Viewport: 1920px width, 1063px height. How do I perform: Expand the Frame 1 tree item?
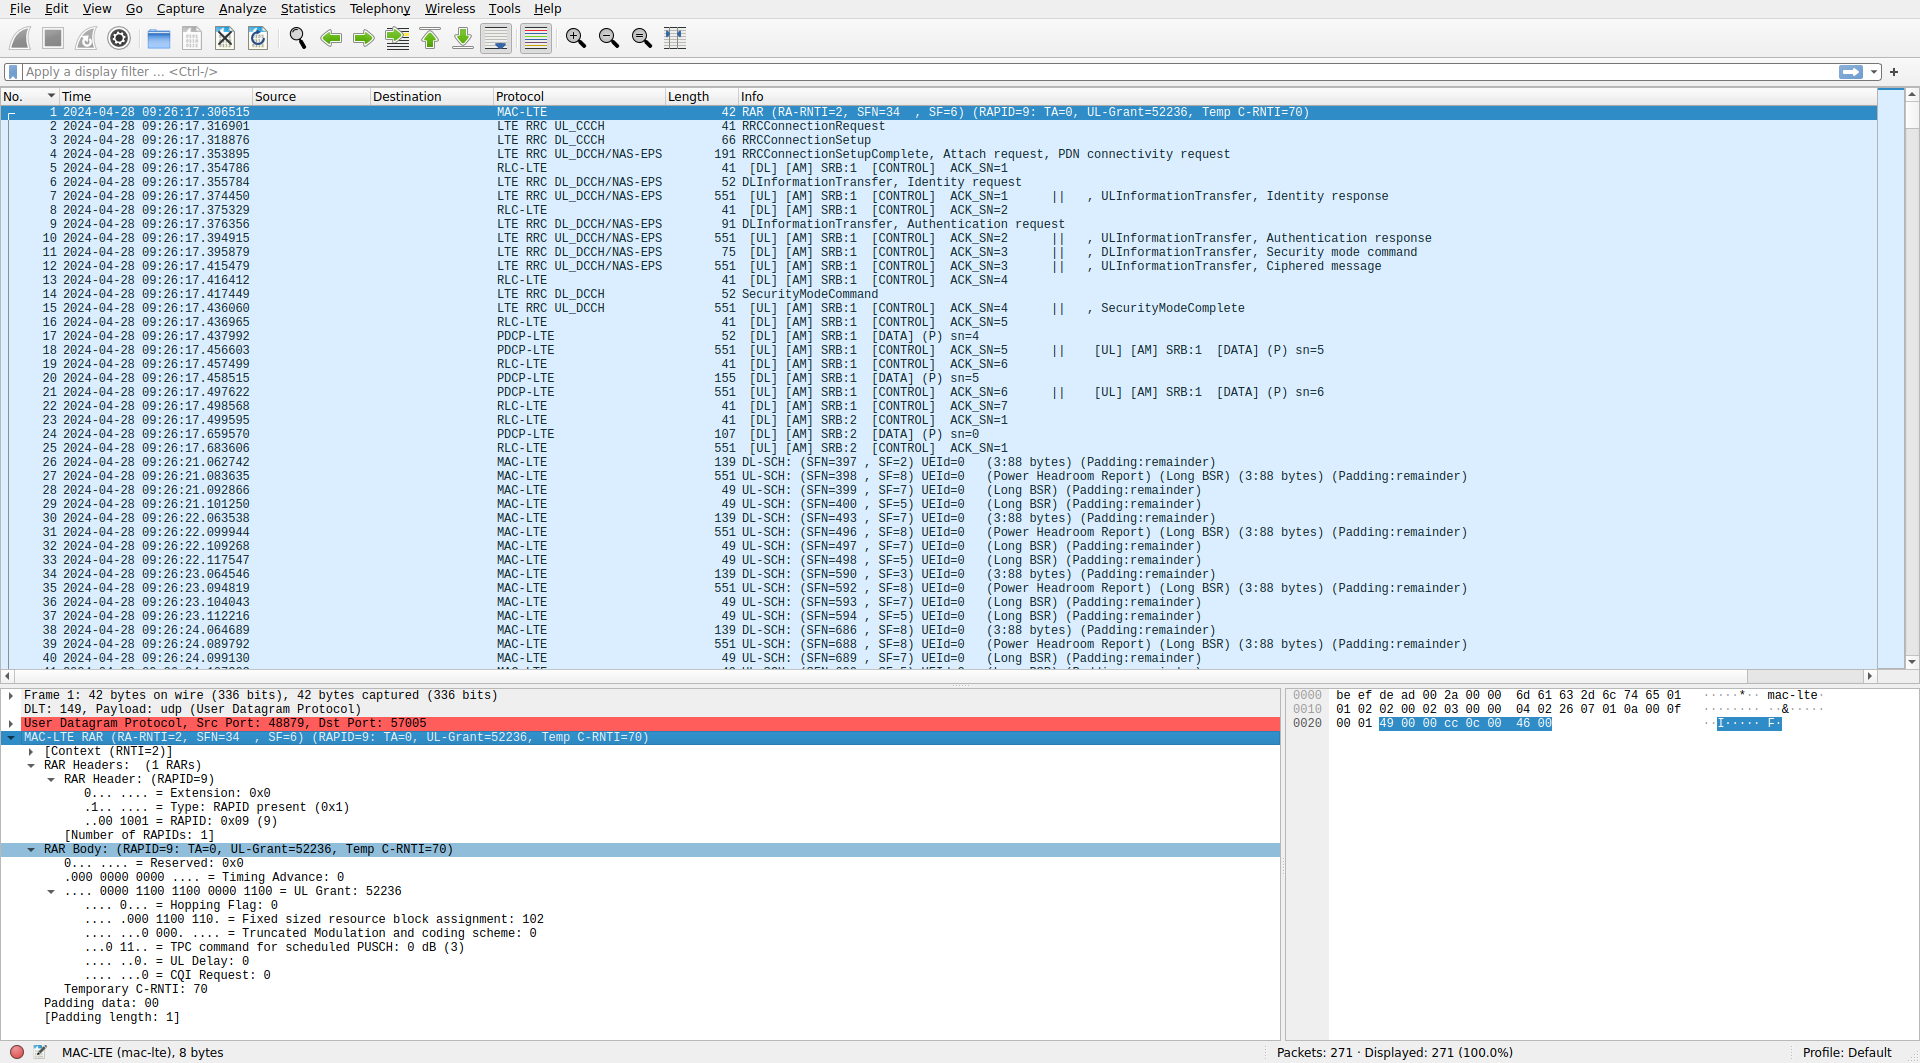(11, 695)
